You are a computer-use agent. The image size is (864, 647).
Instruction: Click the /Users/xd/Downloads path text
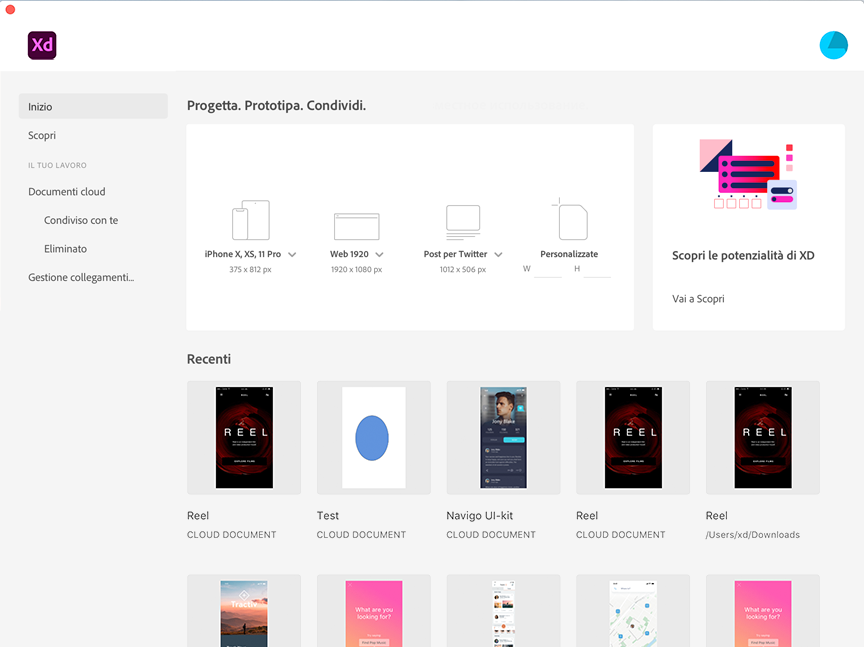click(x=753, y=535)
